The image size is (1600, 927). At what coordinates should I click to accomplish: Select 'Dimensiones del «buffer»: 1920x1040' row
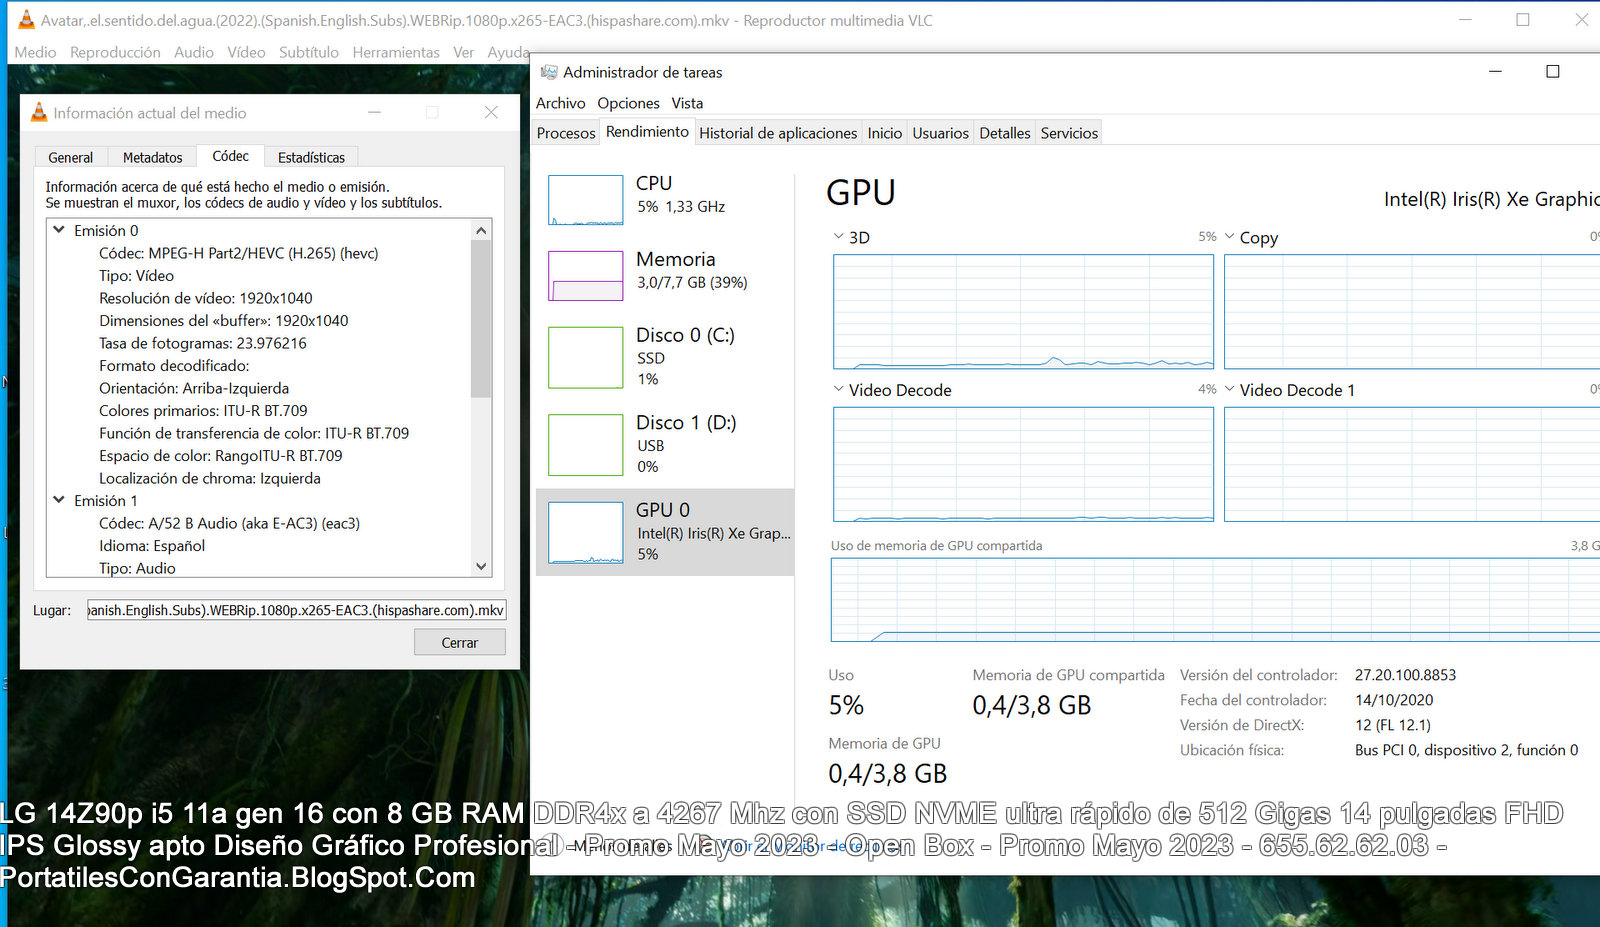[x=224, y=320]
